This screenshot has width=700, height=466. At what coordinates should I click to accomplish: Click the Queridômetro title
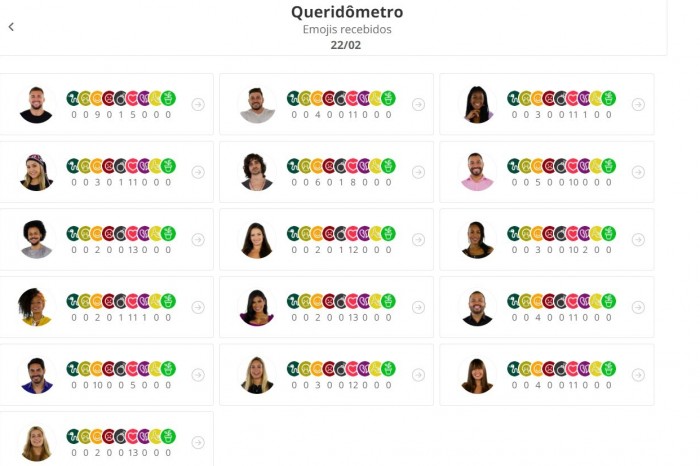coord(347,12)
